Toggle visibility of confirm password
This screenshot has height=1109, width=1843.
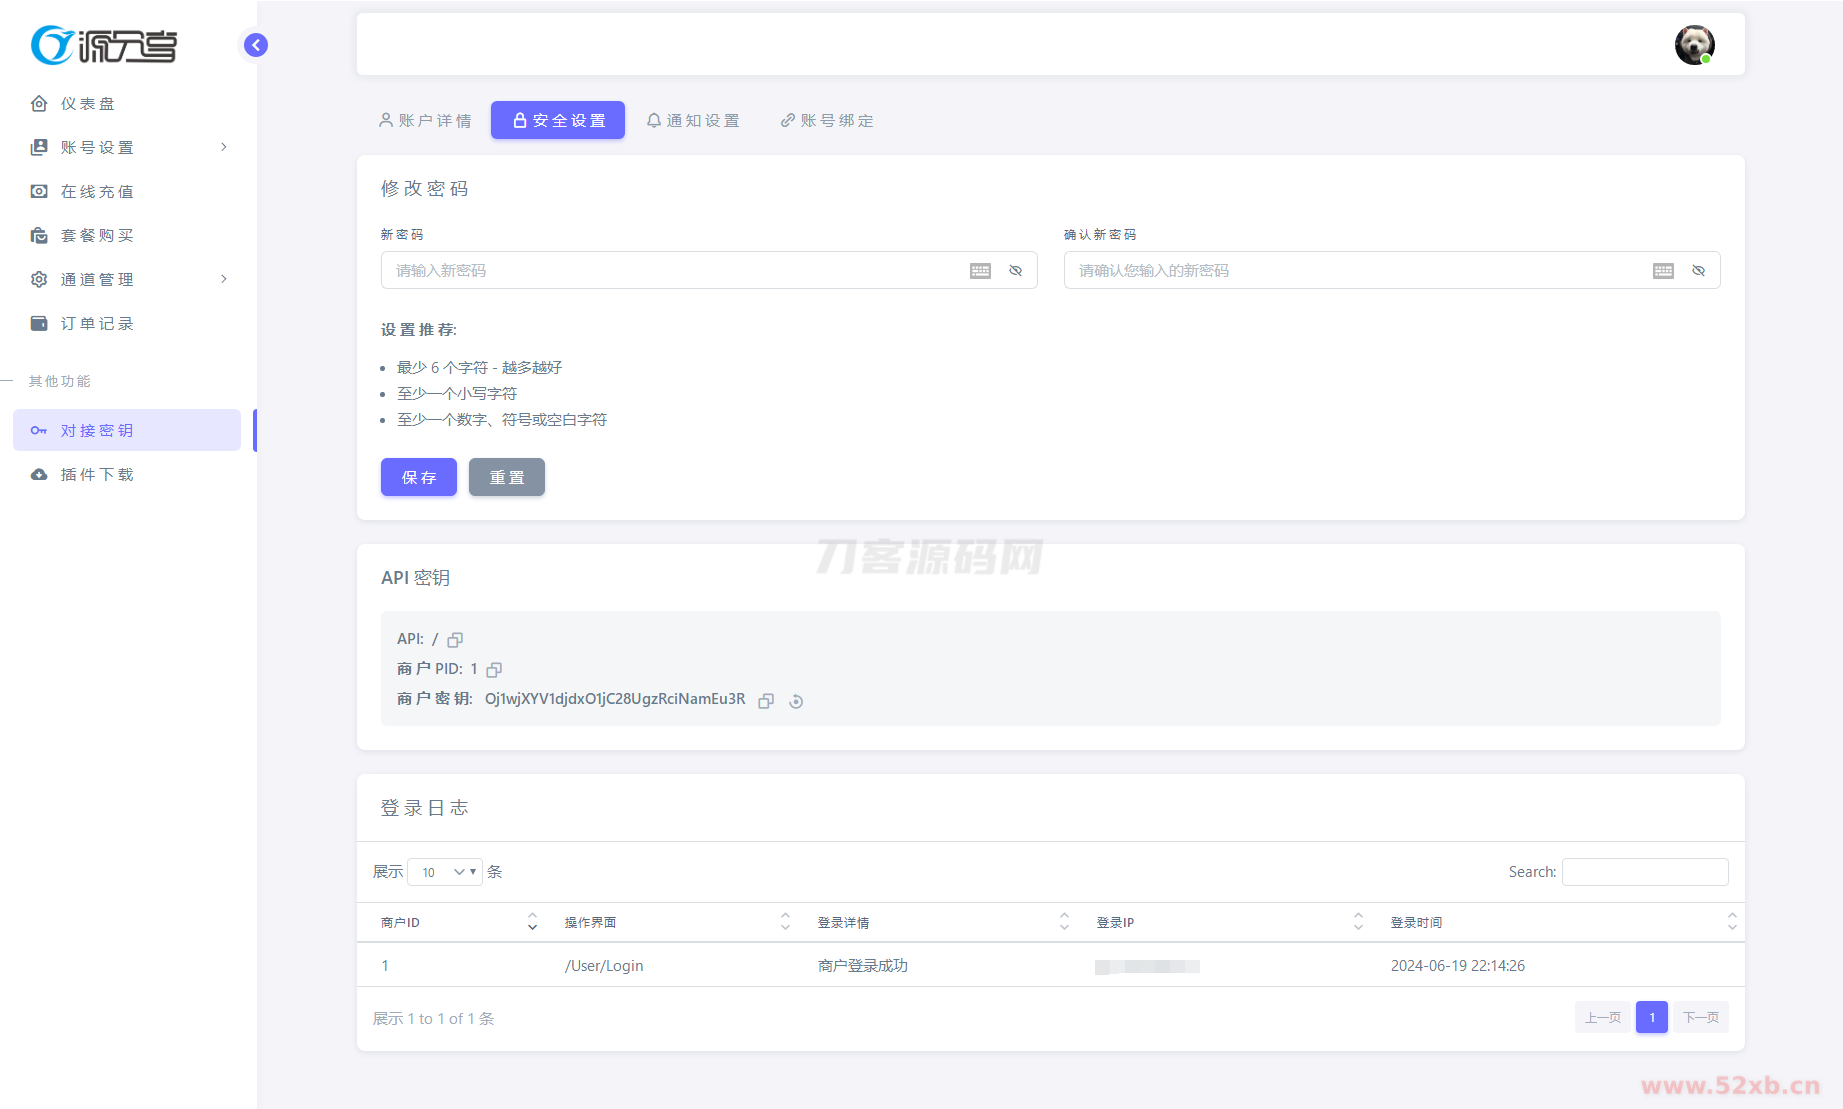point(1698,271)
